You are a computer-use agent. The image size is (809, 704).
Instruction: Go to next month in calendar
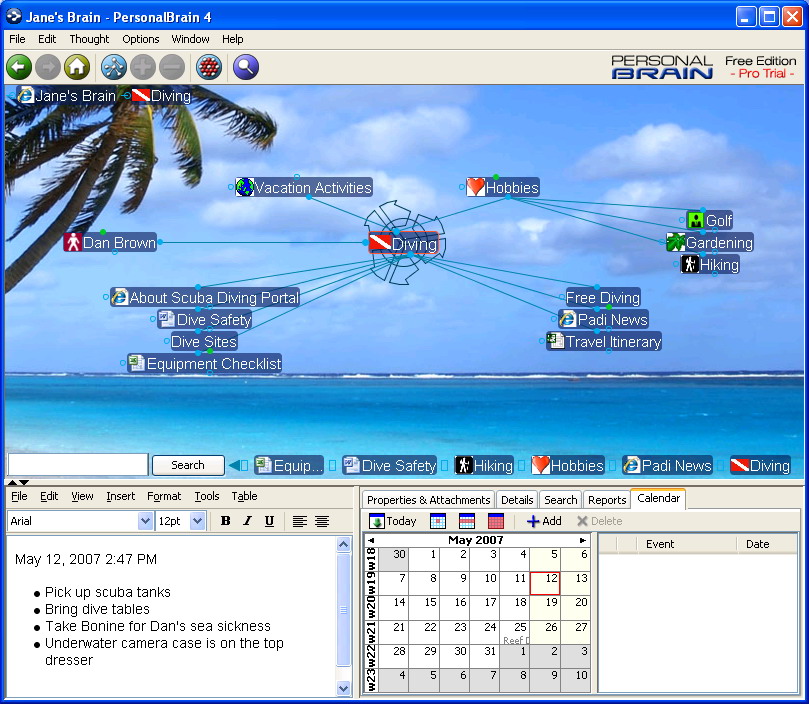pyautogui.click(x=583, y=540)
